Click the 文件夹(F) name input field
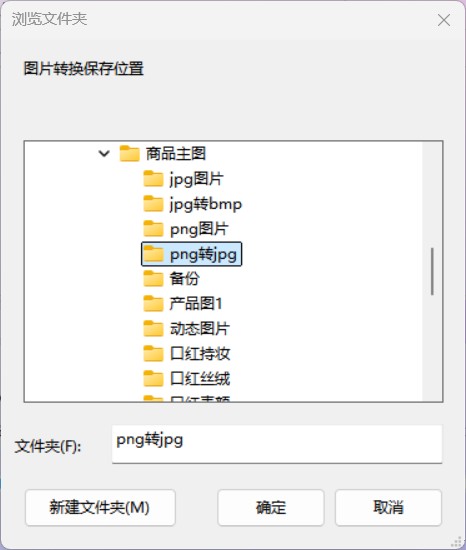The height and width of the screenshot is (550, 466). point(277,444)
